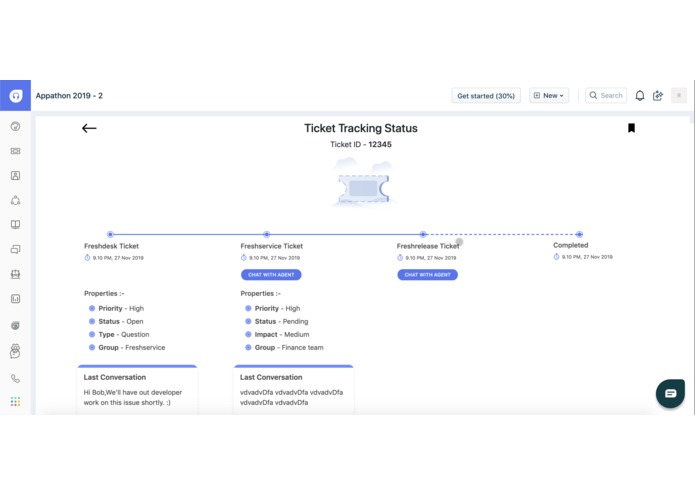Open the vdvadvDfa last conversation card
This screenshot has width=695, height=494.
coord(293,390)
